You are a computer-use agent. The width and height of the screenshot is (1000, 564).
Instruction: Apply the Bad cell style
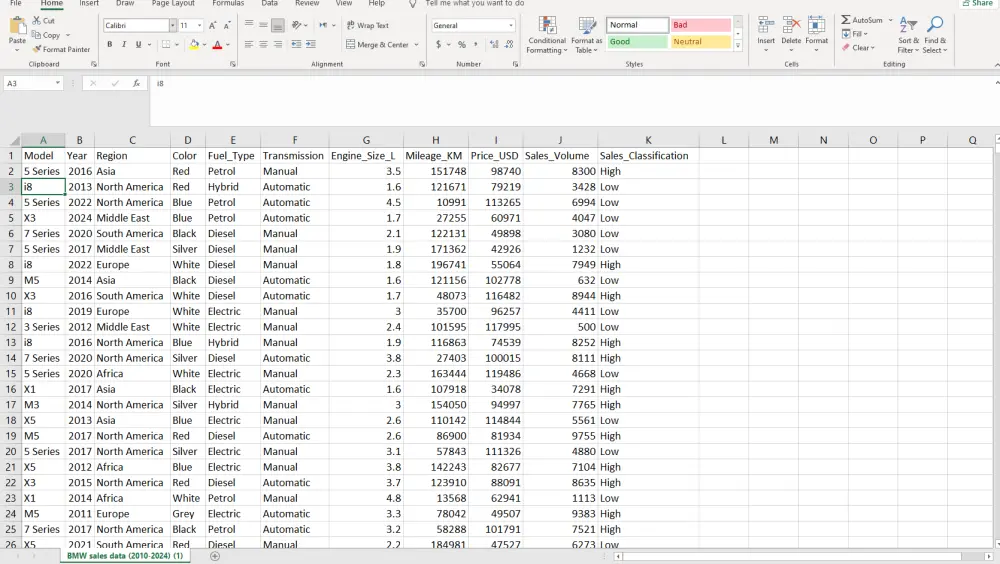tap(700, 25)
